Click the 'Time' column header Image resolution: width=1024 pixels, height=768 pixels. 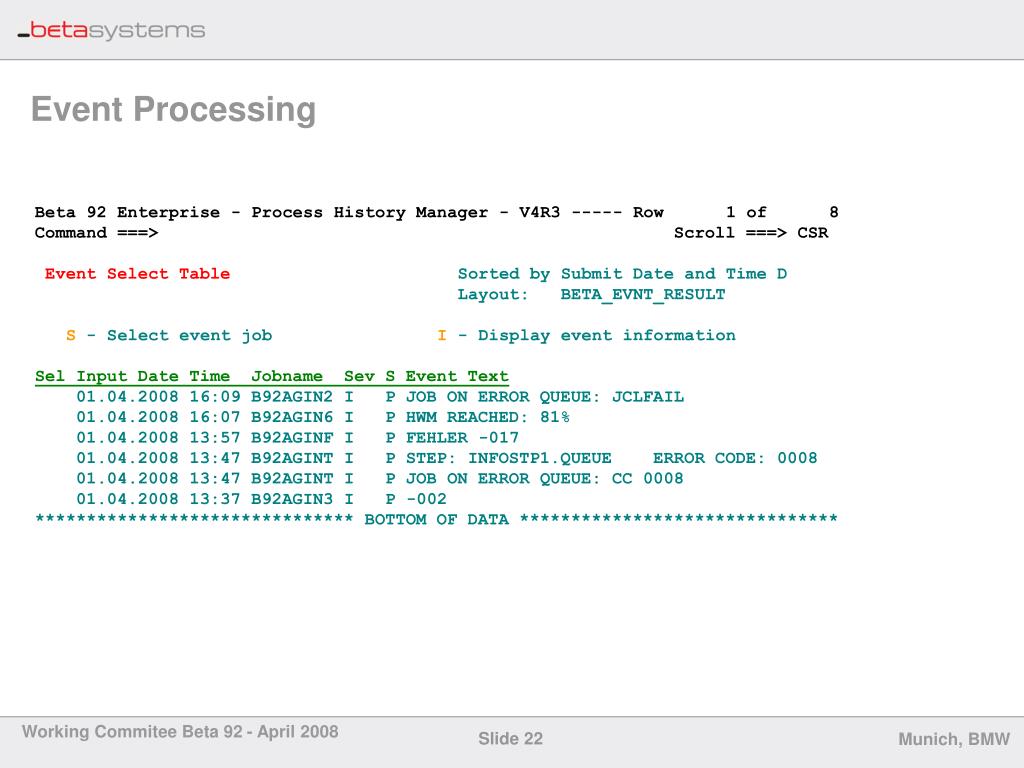(210, 377)
